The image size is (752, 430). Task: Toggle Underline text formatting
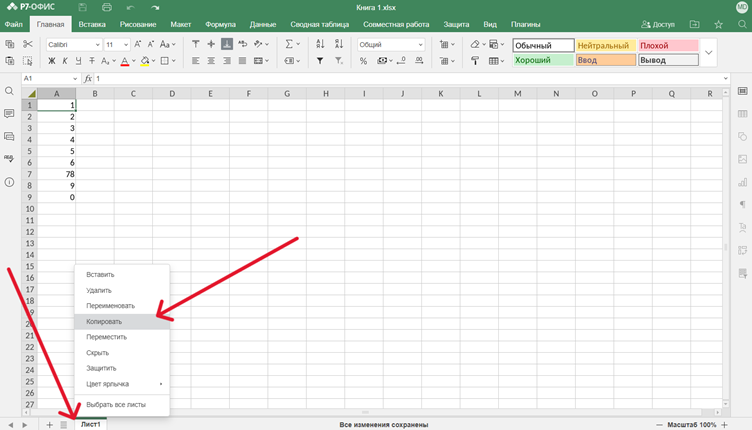point(80,61)
